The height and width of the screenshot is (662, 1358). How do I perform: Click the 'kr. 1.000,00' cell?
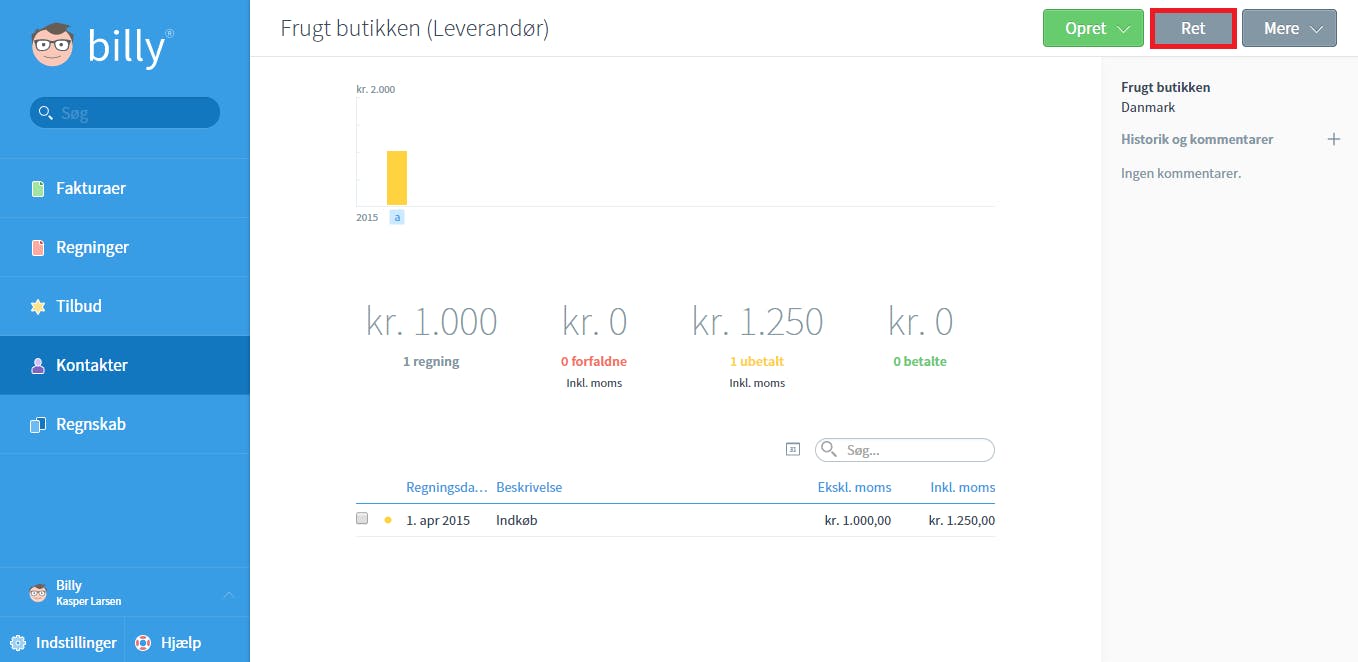[858, 520]
